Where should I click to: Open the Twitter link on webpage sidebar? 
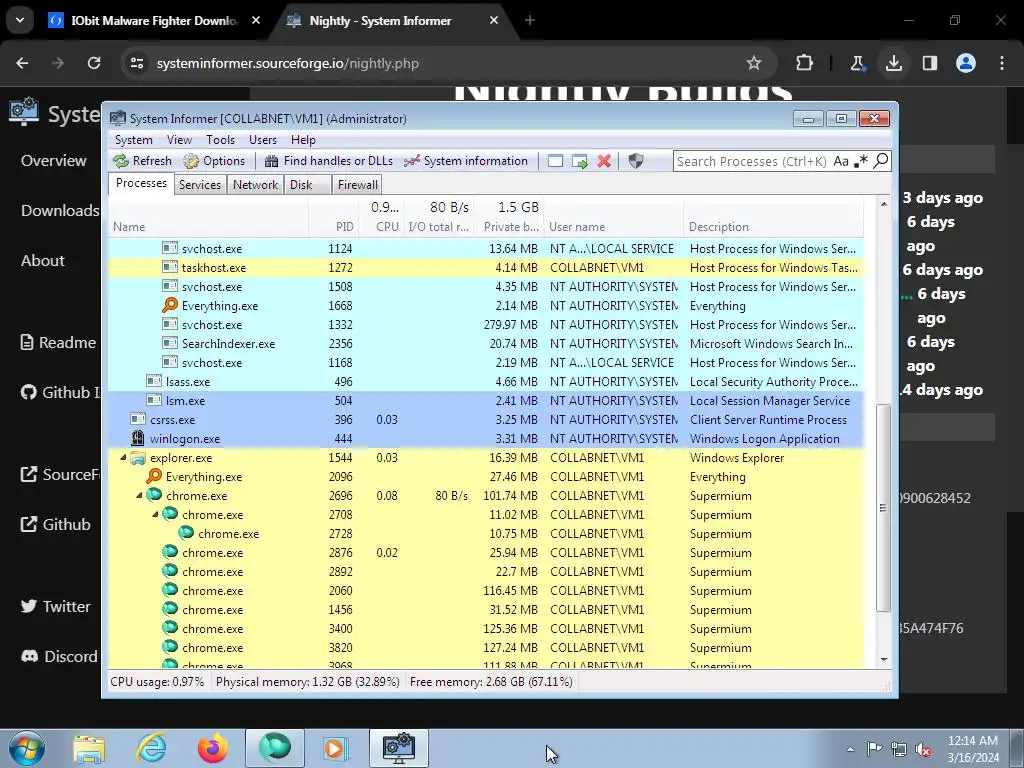[x=56, y=607]
